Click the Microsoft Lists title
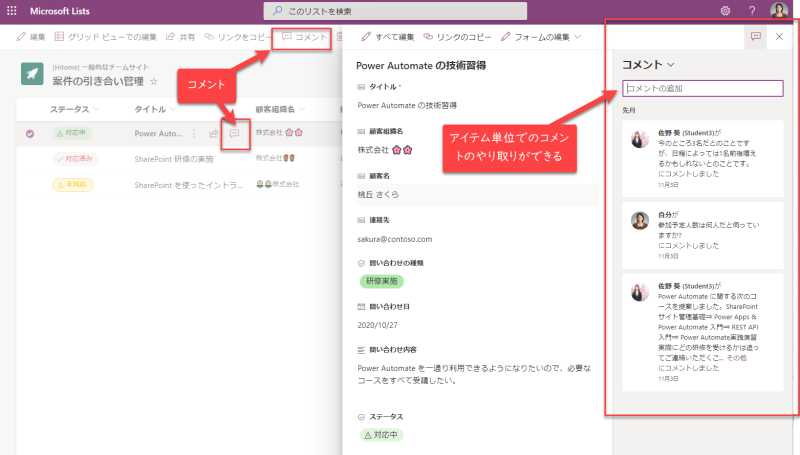This screenshot has width=800, height=455. [x=60, y=11]
